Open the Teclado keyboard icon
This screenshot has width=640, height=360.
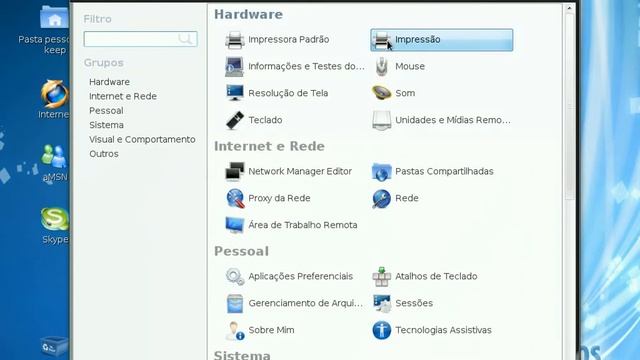click(x=235, y=120)
